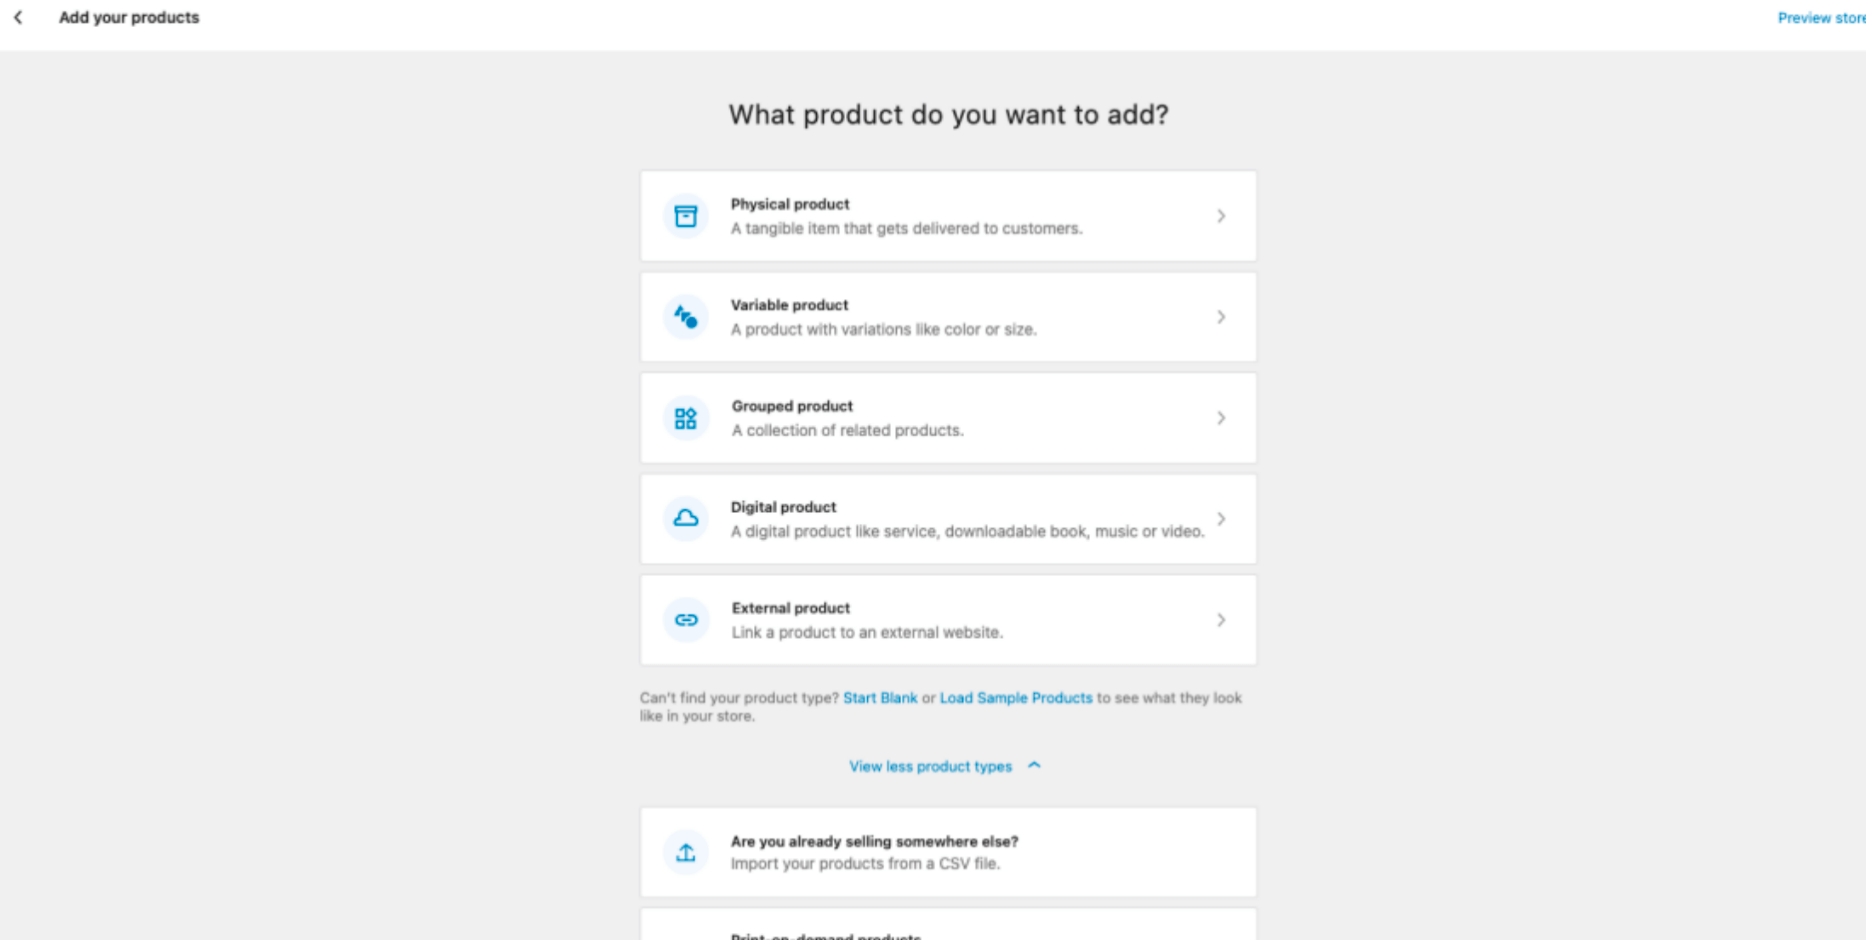Open the Preview store link
Image resolution: width=1866 pixels, height=940 pixels.
coord(1821,18)
